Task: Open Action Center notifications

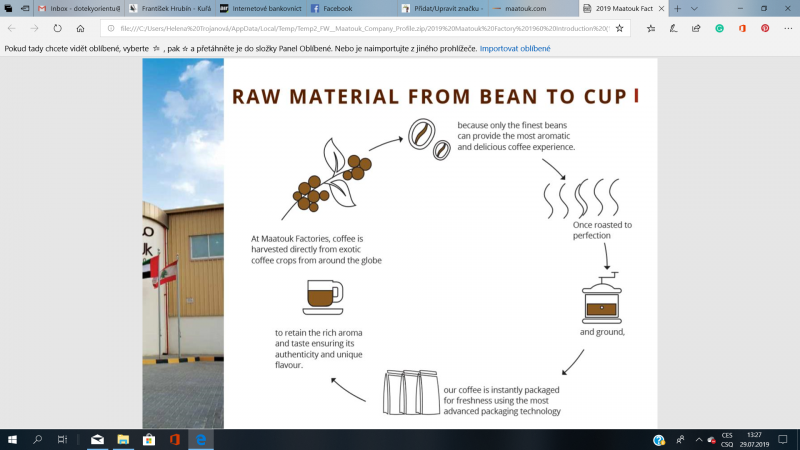Action: point(783,440)
